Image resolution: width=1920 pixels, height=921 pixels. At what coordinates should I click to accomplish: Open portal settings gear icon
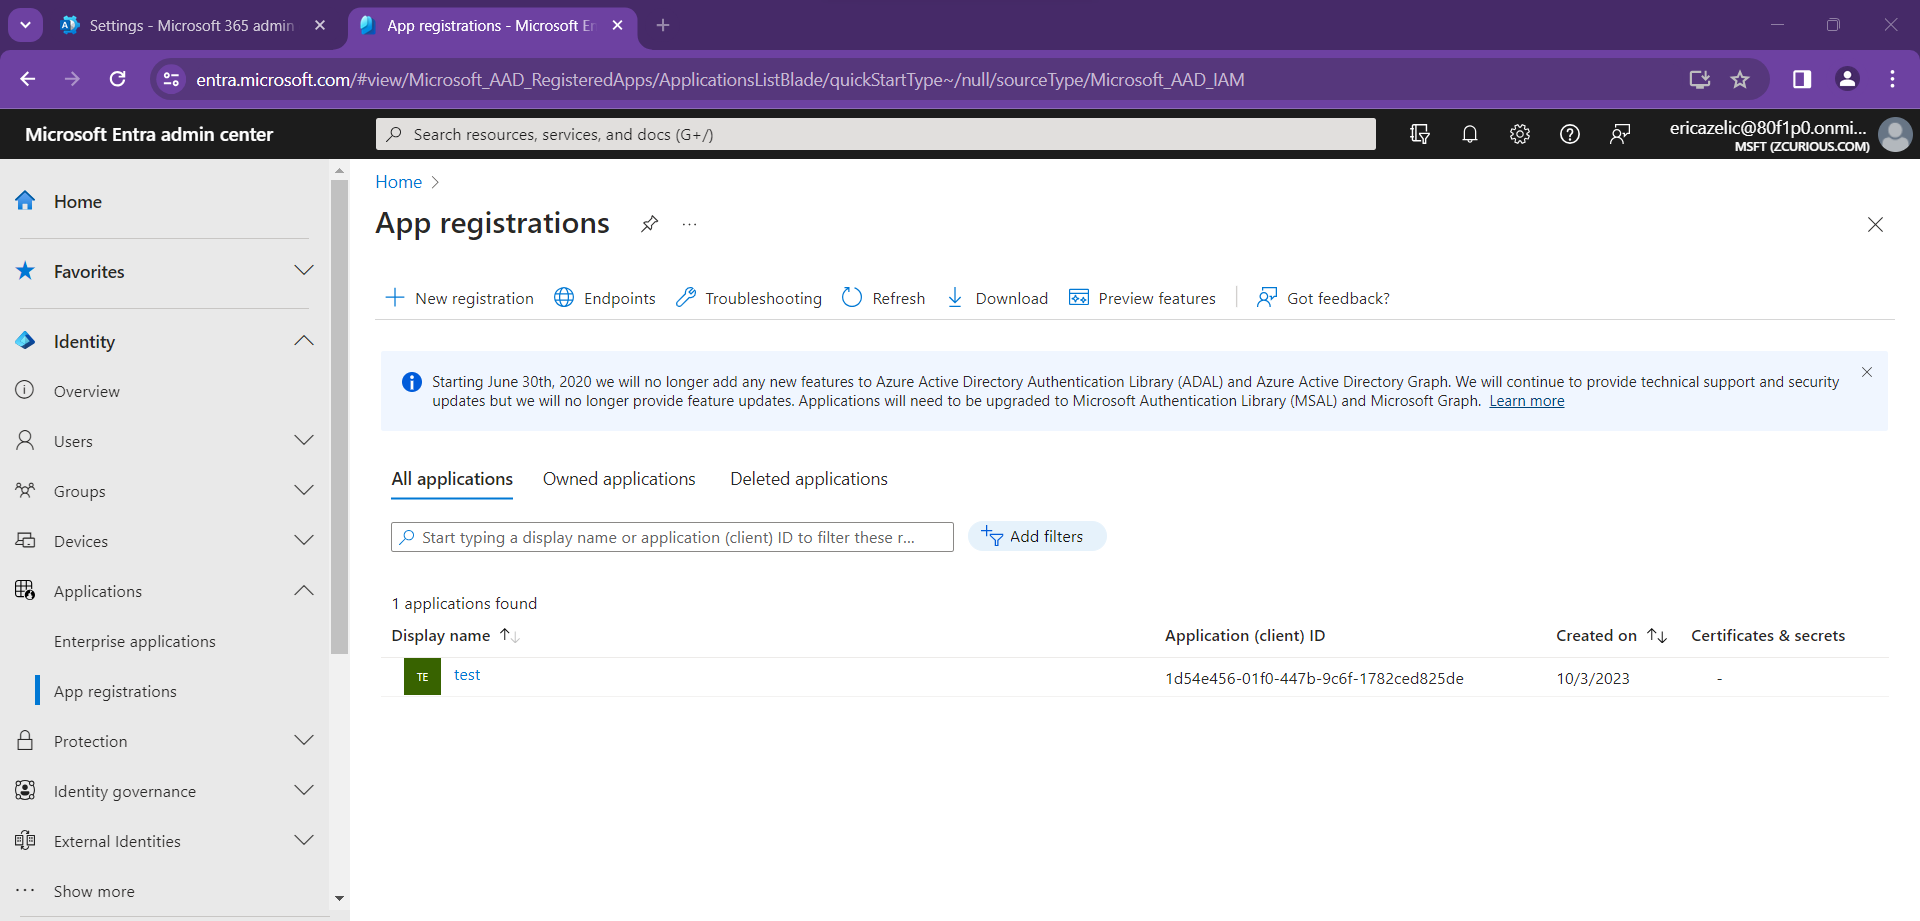pos(1520,134)
